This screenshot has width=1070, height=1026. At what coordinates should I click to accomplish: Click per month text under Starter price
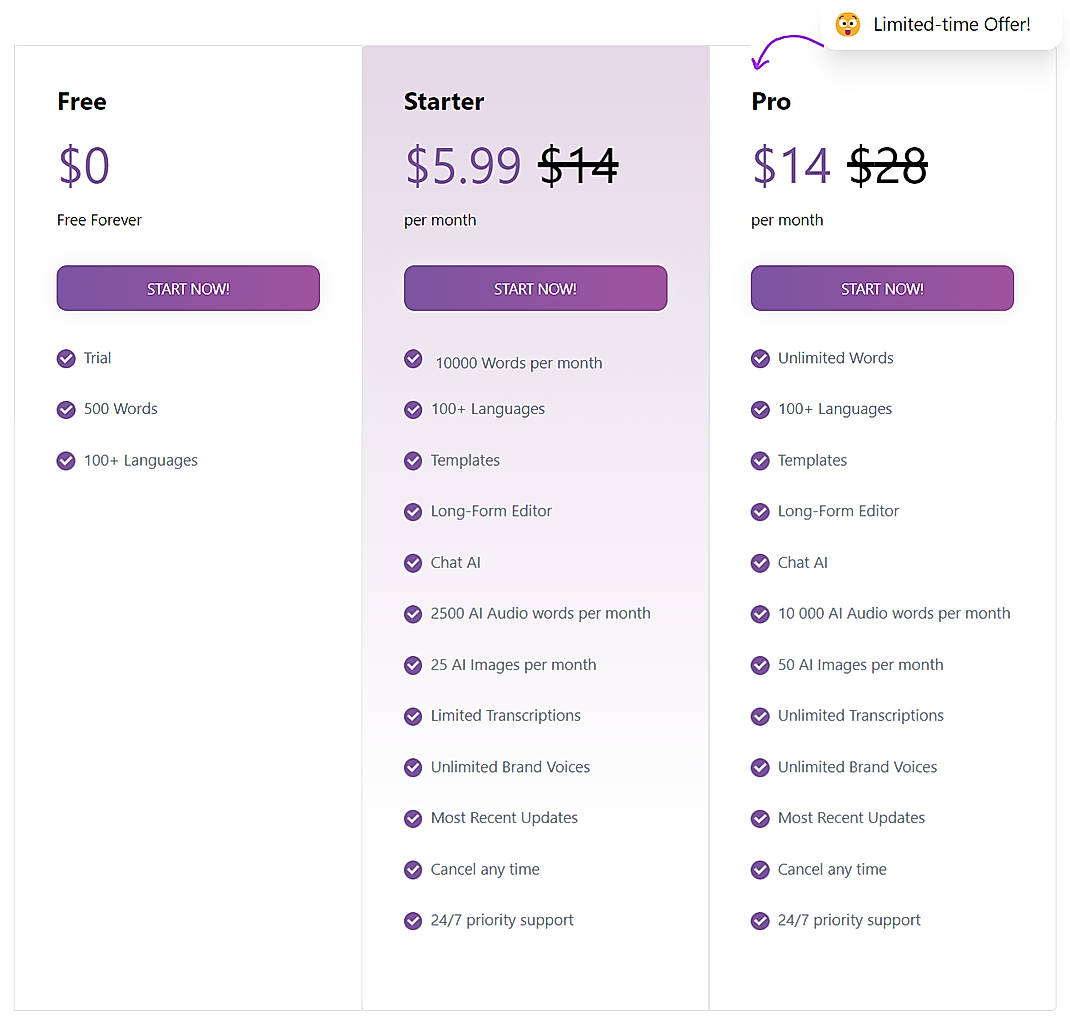440,220
